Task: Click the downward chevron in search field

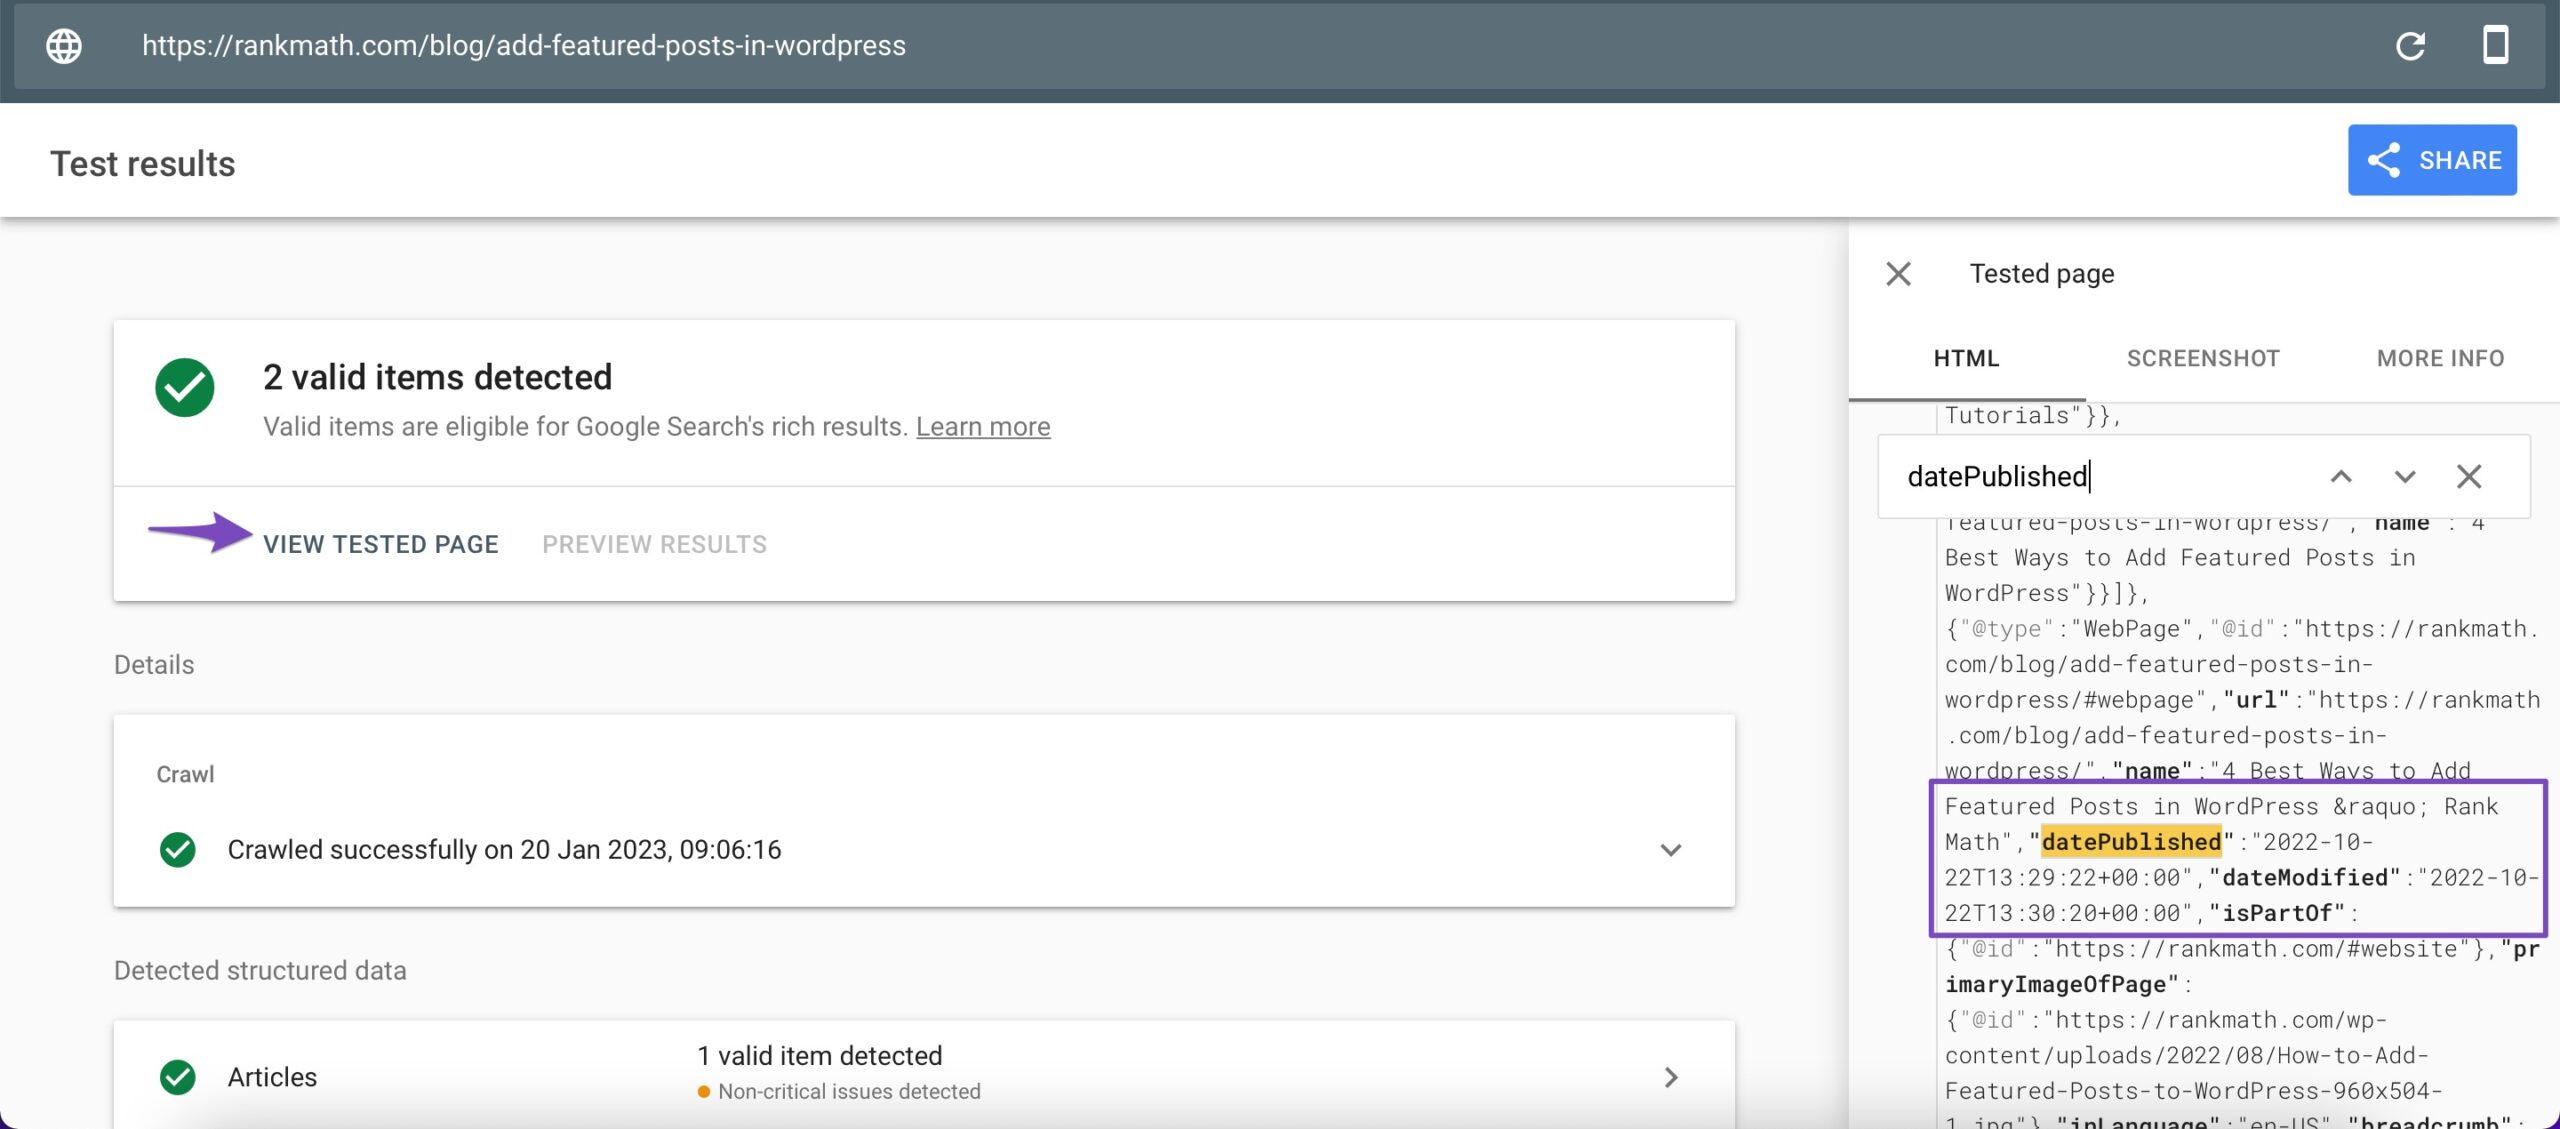Action: [x=2402, y=475]
